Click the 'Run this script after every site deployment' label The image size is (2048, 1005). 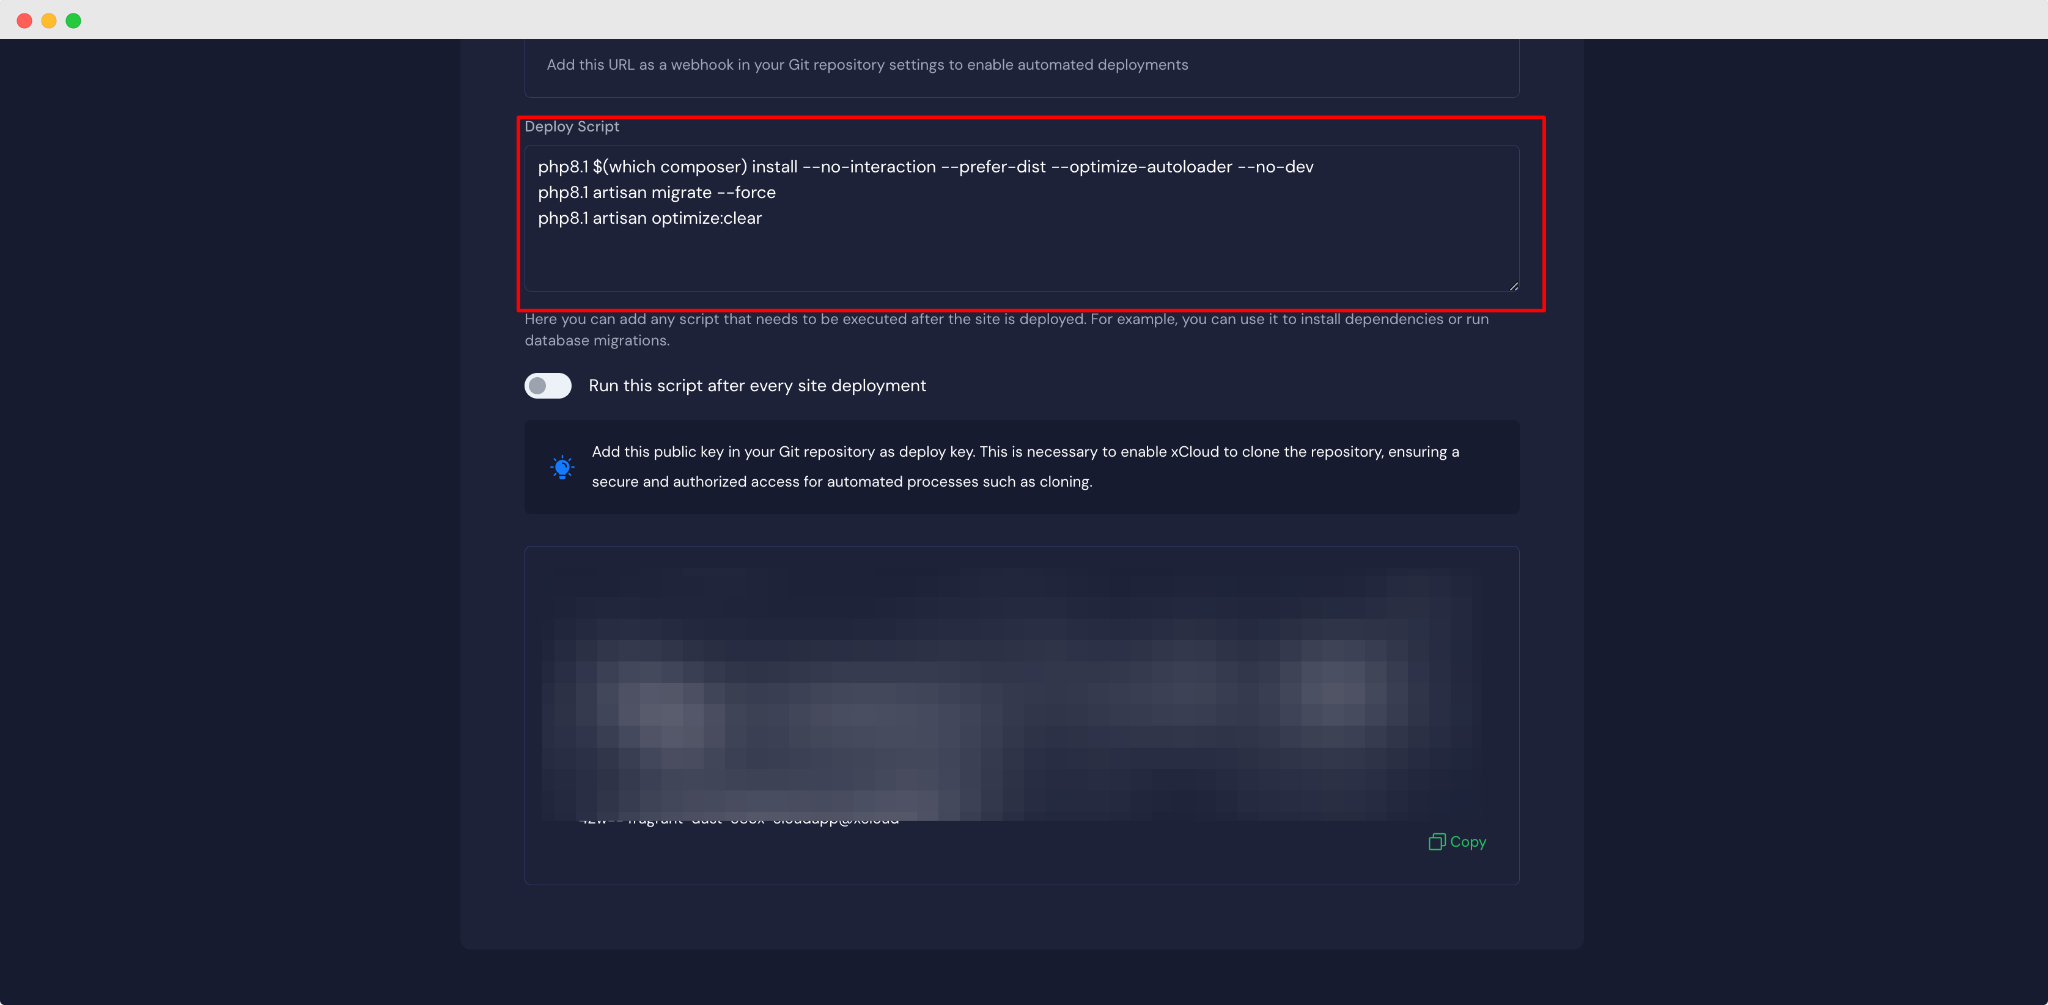pos(757,386)
